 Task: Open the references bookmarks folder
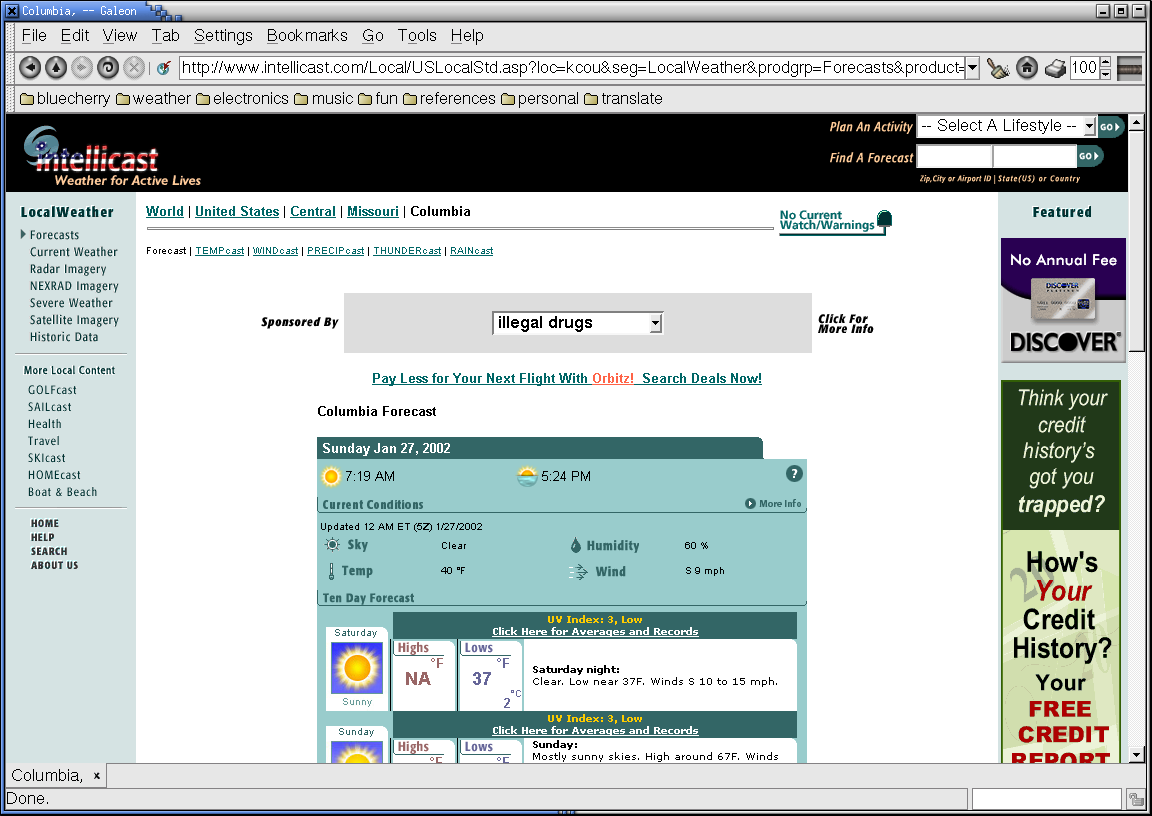tap(449, 98)
